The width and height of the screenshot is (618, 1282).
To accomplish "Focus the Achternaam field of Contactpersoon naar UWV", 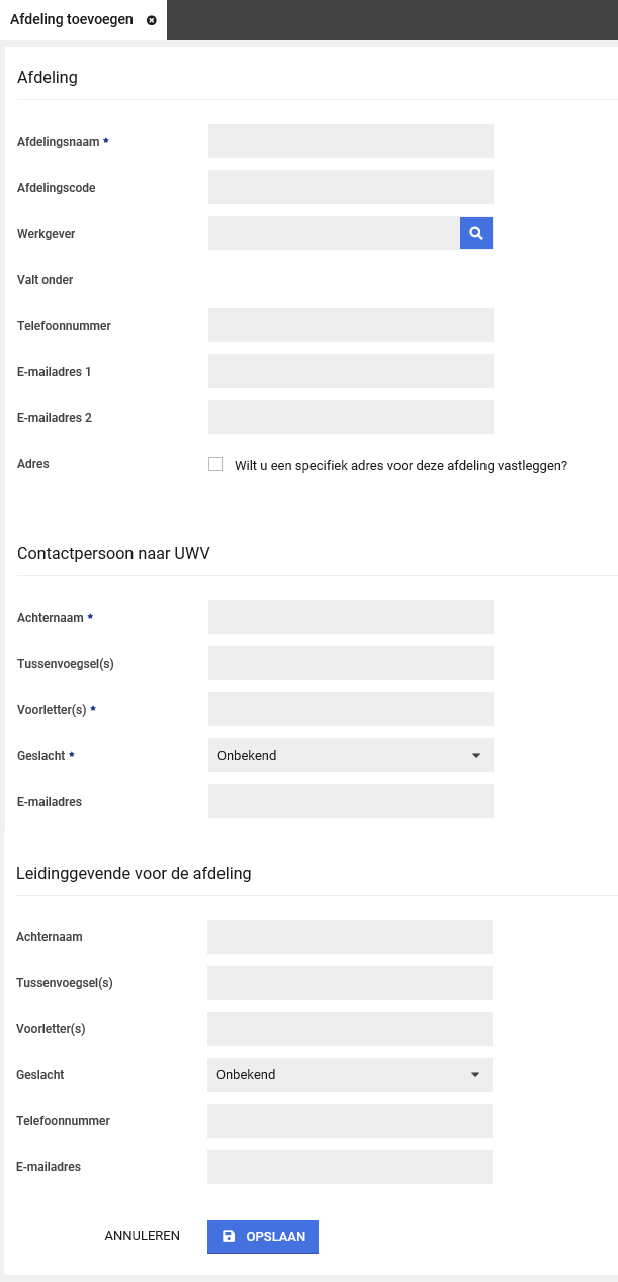I will 351,617.
